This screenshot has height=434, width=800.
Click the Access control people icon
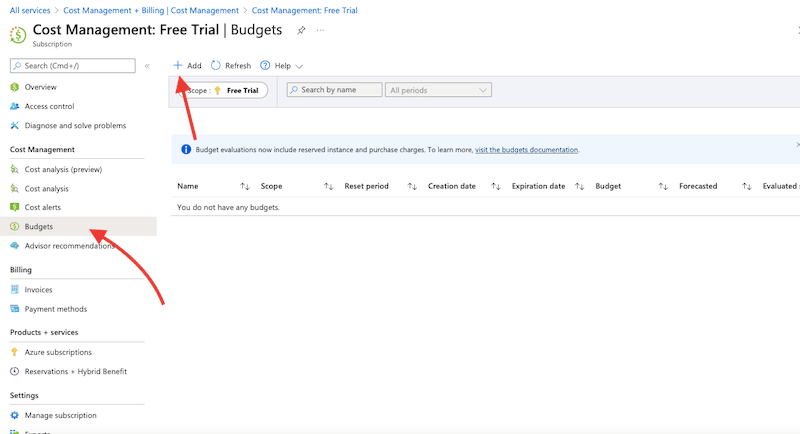pyautogui.click(x=15, y=106)
